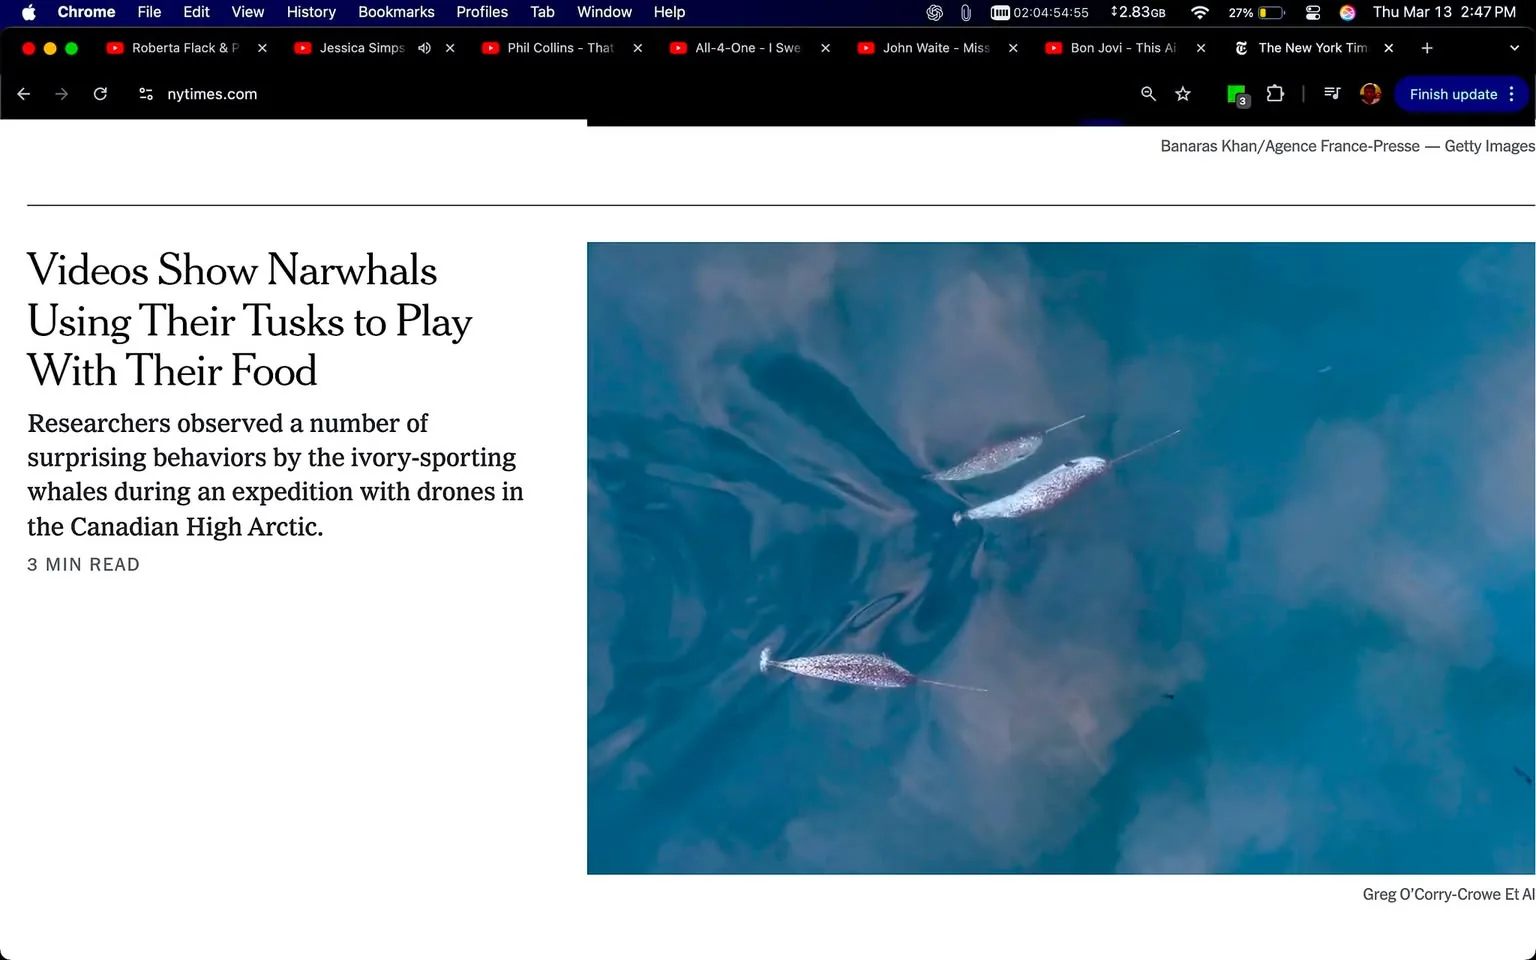This screenshot has width=1536, height=960.
Task: Open the Bookmarks menu
Action: tap(396, 12)
